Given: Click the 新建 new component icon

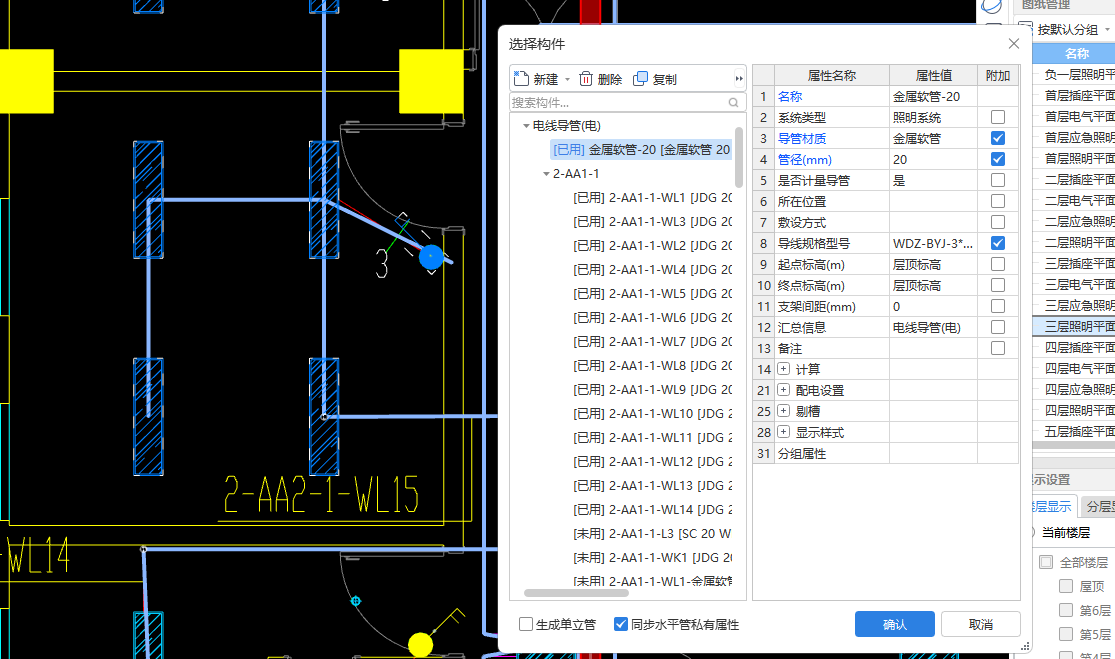Looking at the screenshot, I should [521, 78].
